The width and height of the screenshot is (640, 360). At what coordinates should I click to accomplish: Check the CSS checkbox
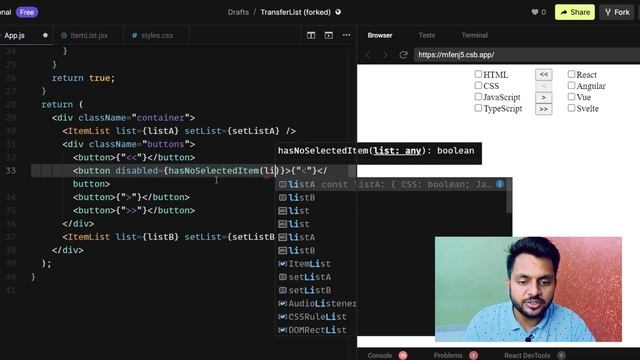click(x=478, y=85)
